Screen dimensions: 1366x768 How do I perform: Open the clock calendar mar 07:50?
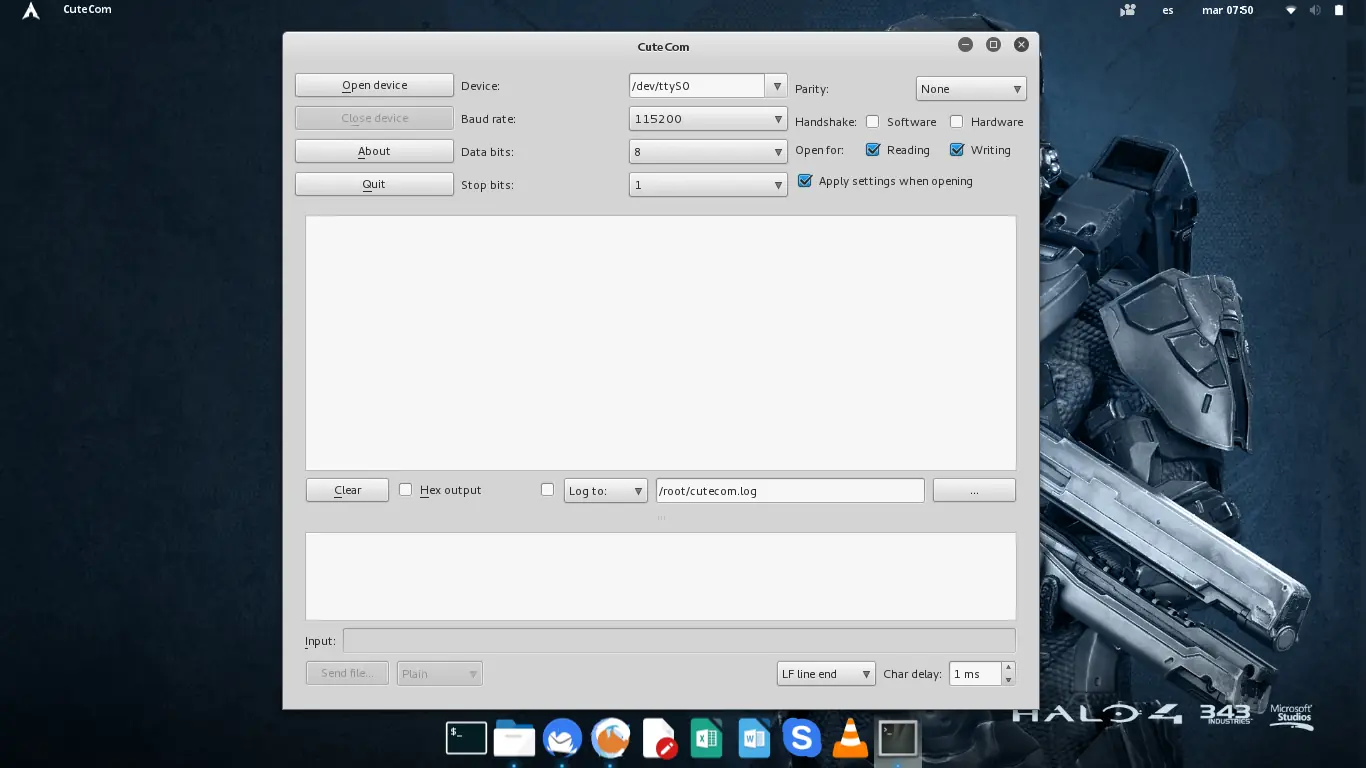pyautogui.click(x=1227, y=10)
